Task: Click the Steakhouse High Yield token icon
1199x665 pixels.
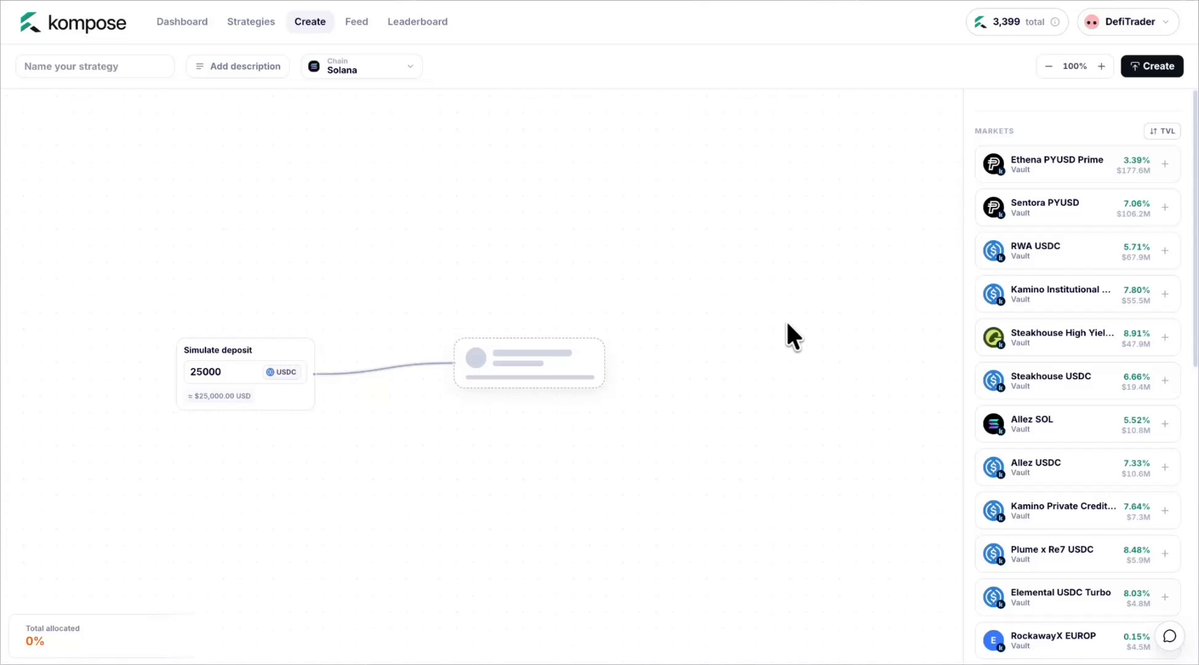Action: [993, 337]
